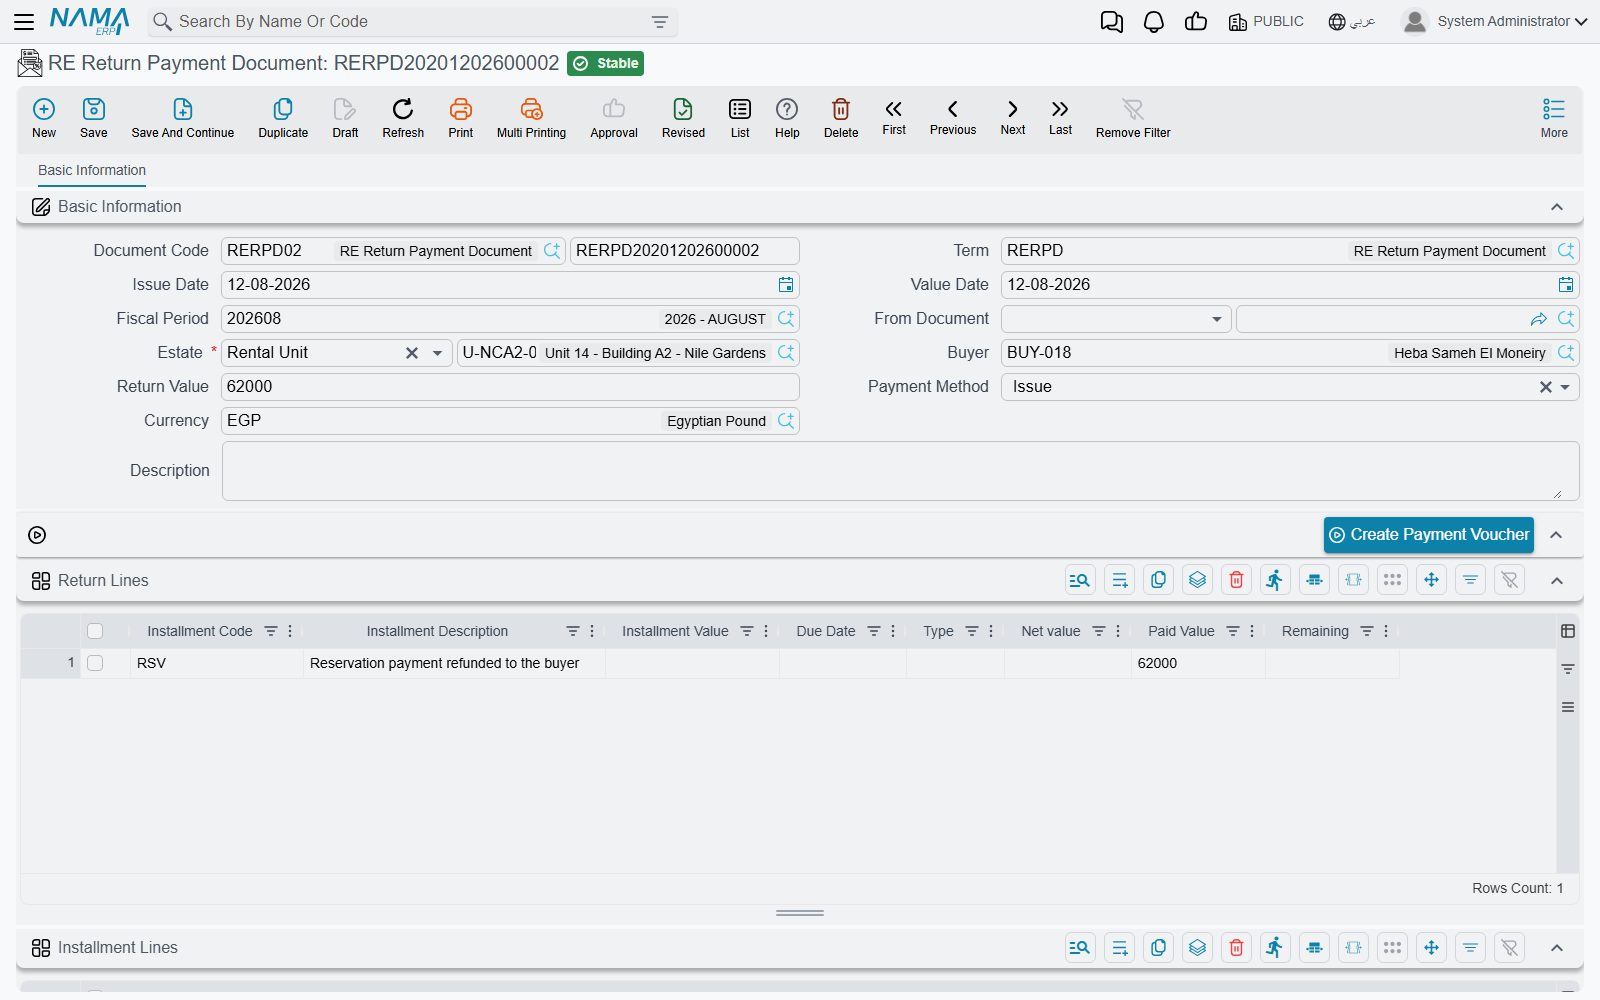The width and height of the screenshot is (1600, 1000).
Task: Click the Stable status badge
Action: click(x=605, y=63)
